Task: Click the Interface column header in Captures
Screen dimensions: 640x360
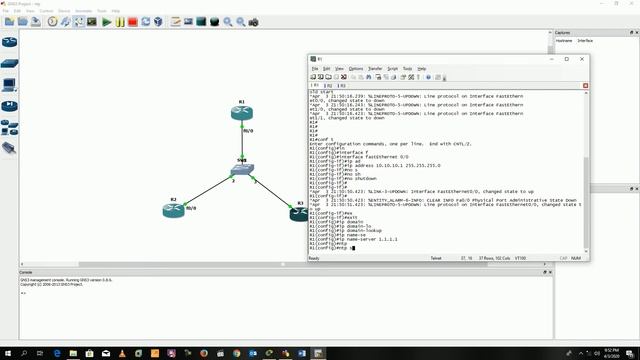Action: [585, 41]
